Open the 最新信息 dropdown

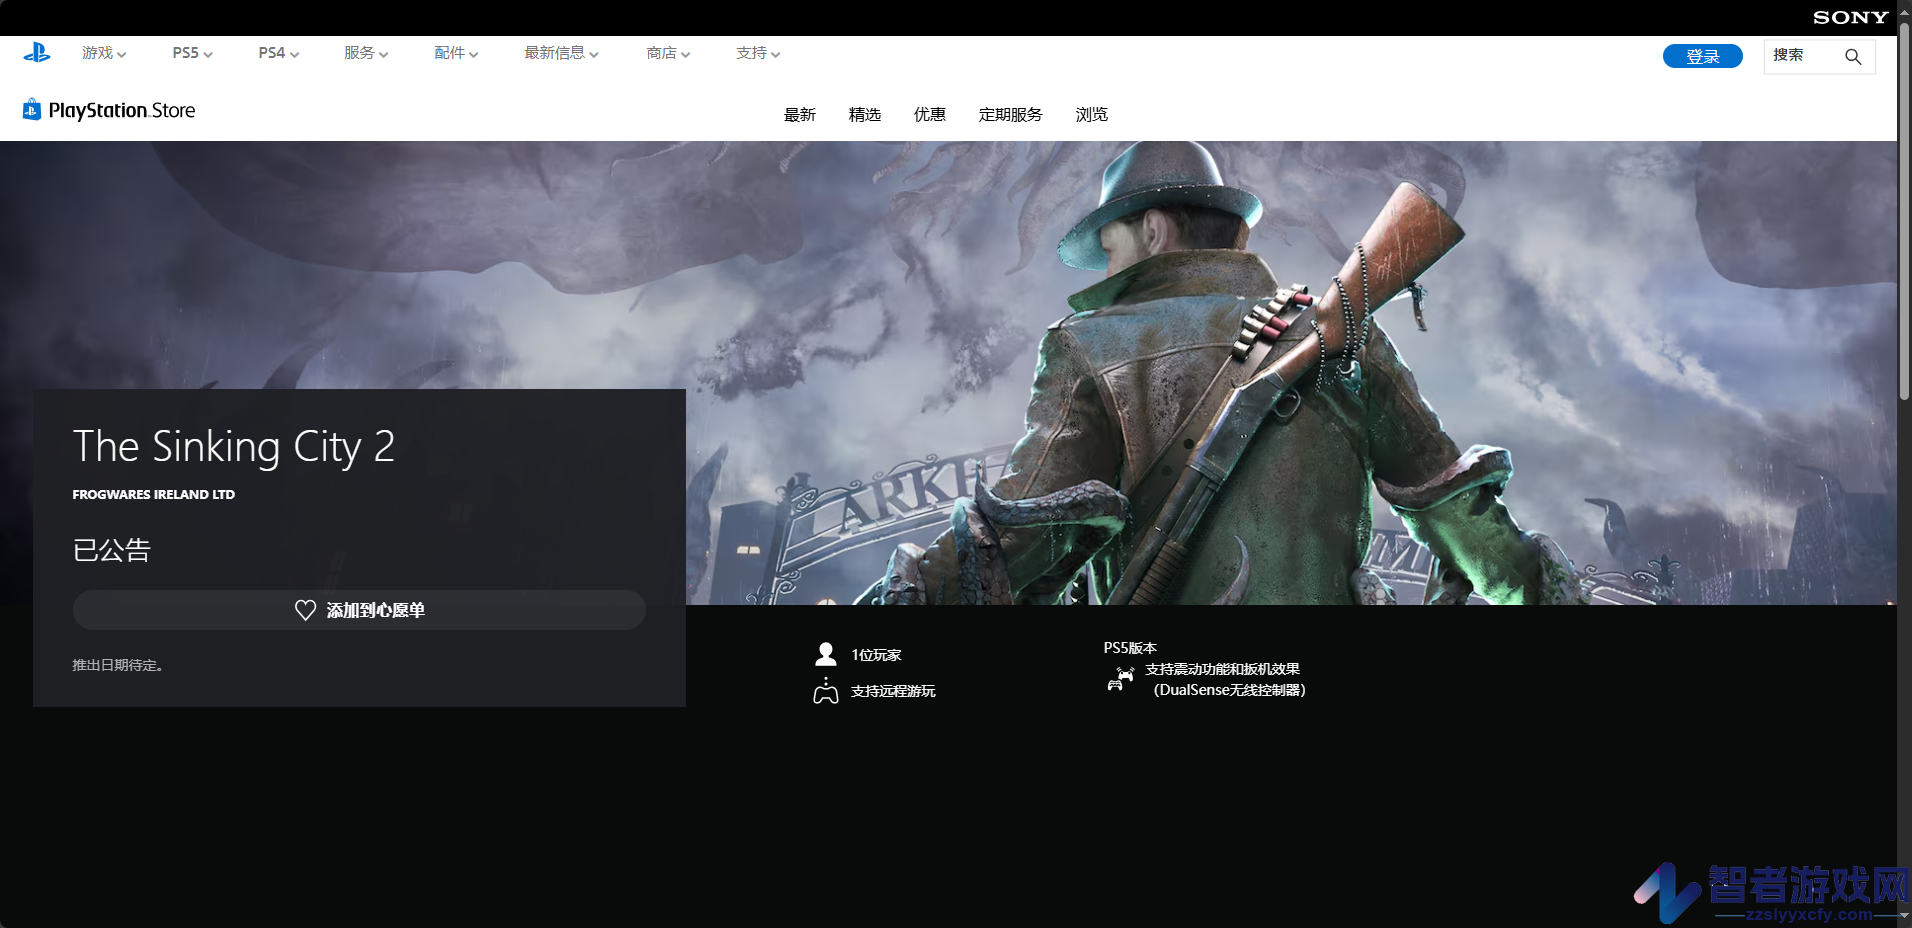click(561, 53)
